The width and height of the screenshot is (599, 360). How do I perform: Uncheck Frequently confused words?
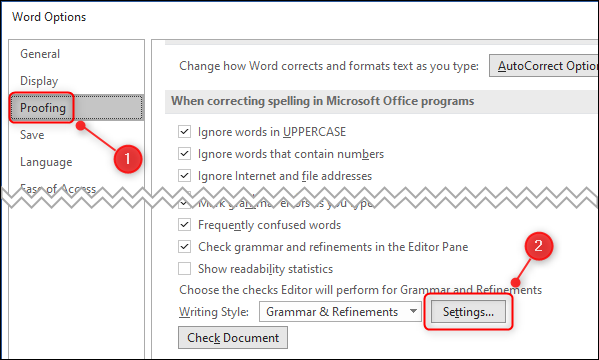pos(185,225)
